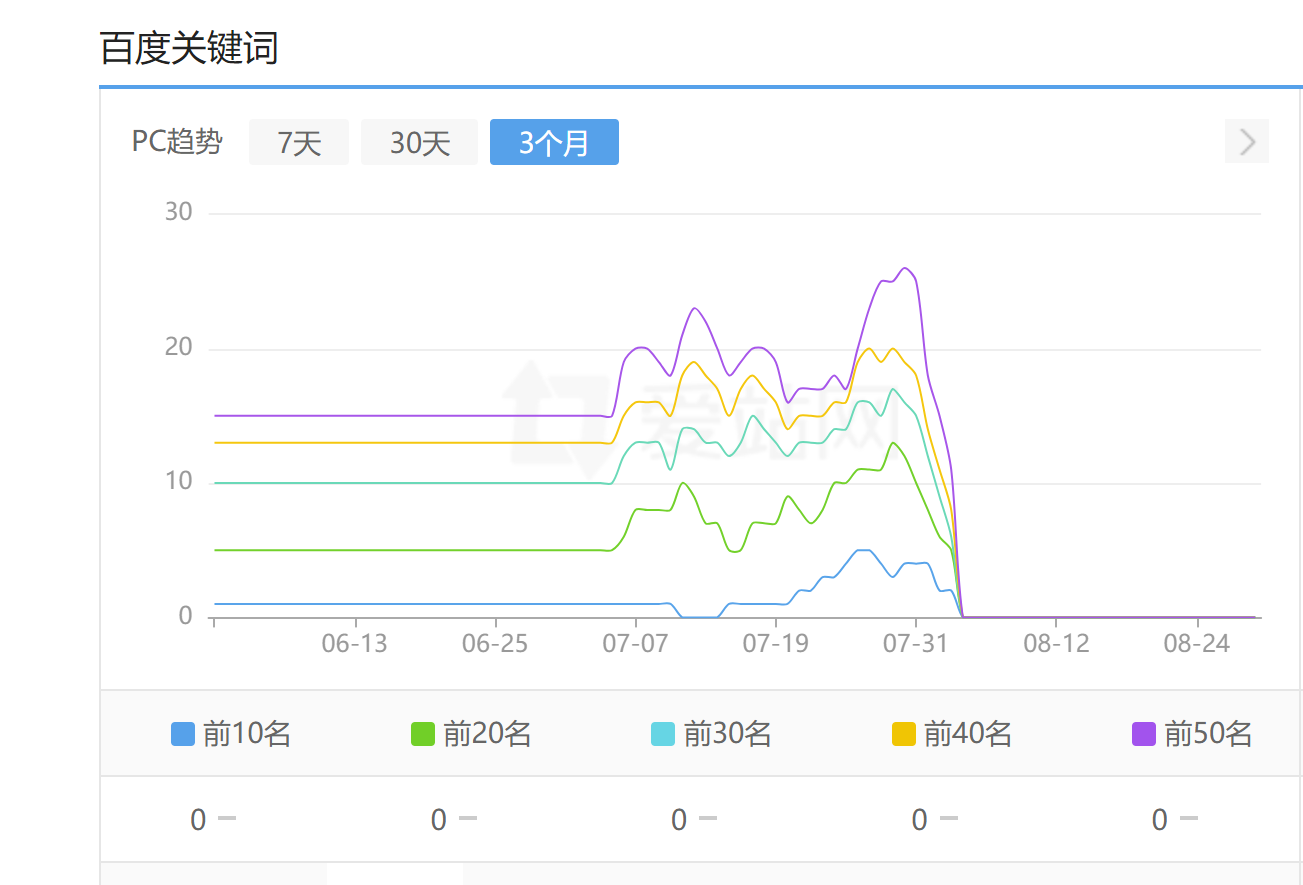This screenshot has width=1303, height=885.
Task: Click the green 前20名 color swatch
Action: pos(423,734)
